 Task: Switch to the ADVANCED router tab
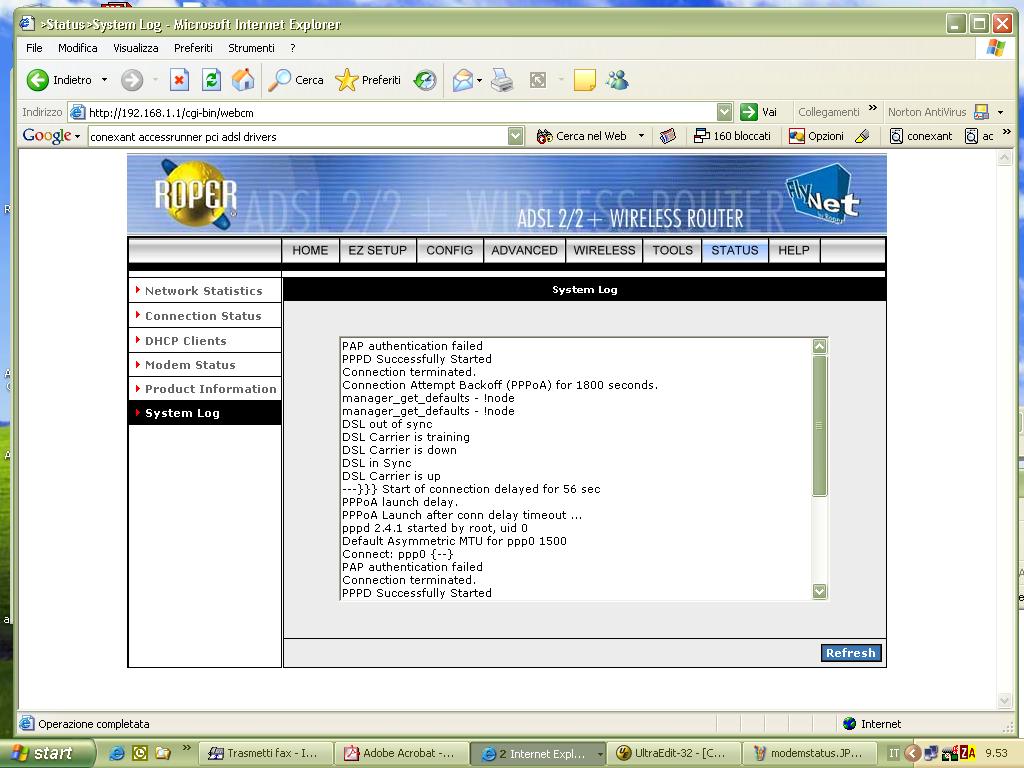pos(524,250)
